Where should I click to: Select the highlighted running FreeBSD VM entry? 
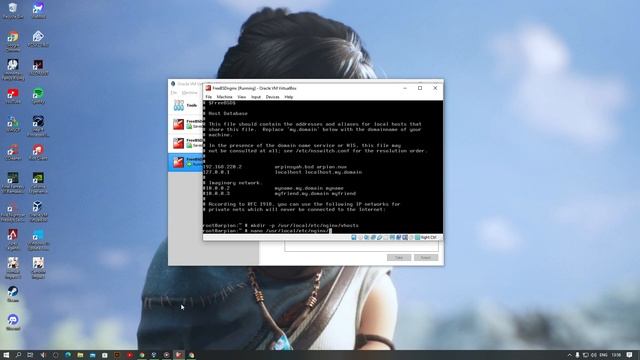pyautogui.click(x=186, y=162)
